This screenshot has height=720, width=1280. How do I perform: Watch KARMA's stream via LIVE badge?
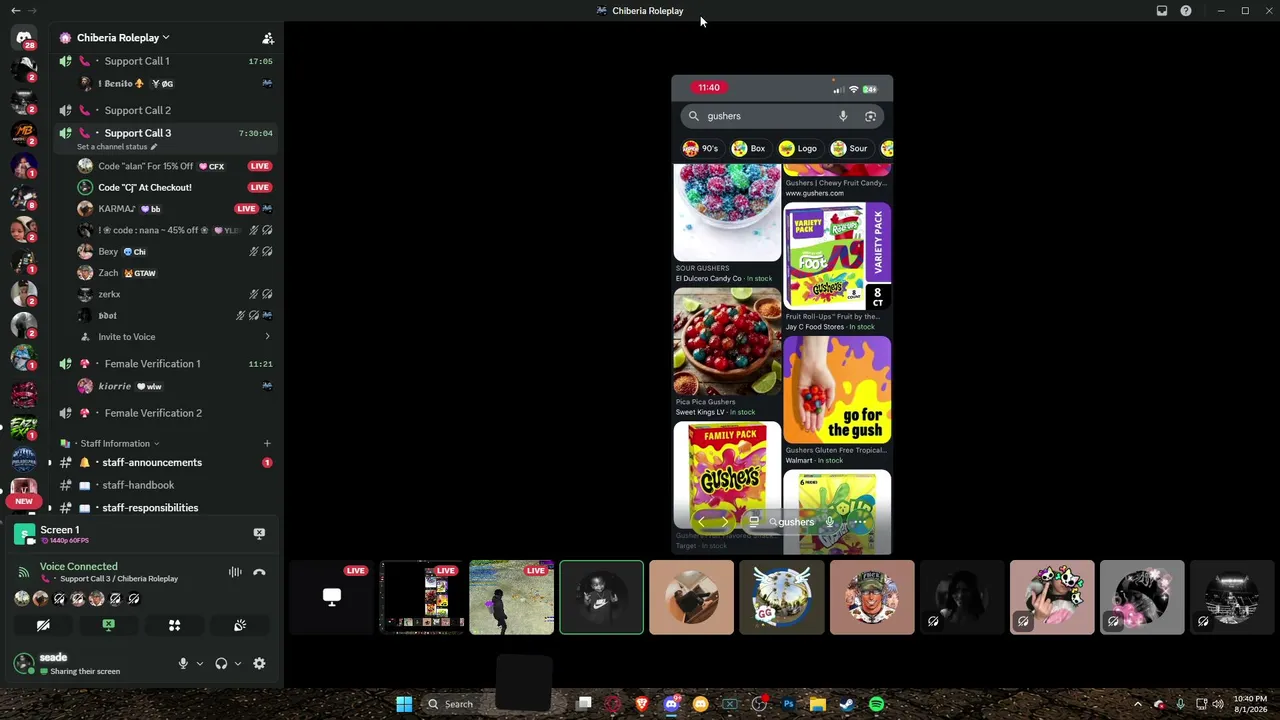click(x=246, y=209)
